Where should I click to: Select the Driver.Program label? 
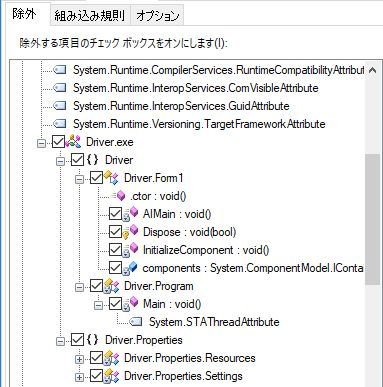(x=159, y=286)
